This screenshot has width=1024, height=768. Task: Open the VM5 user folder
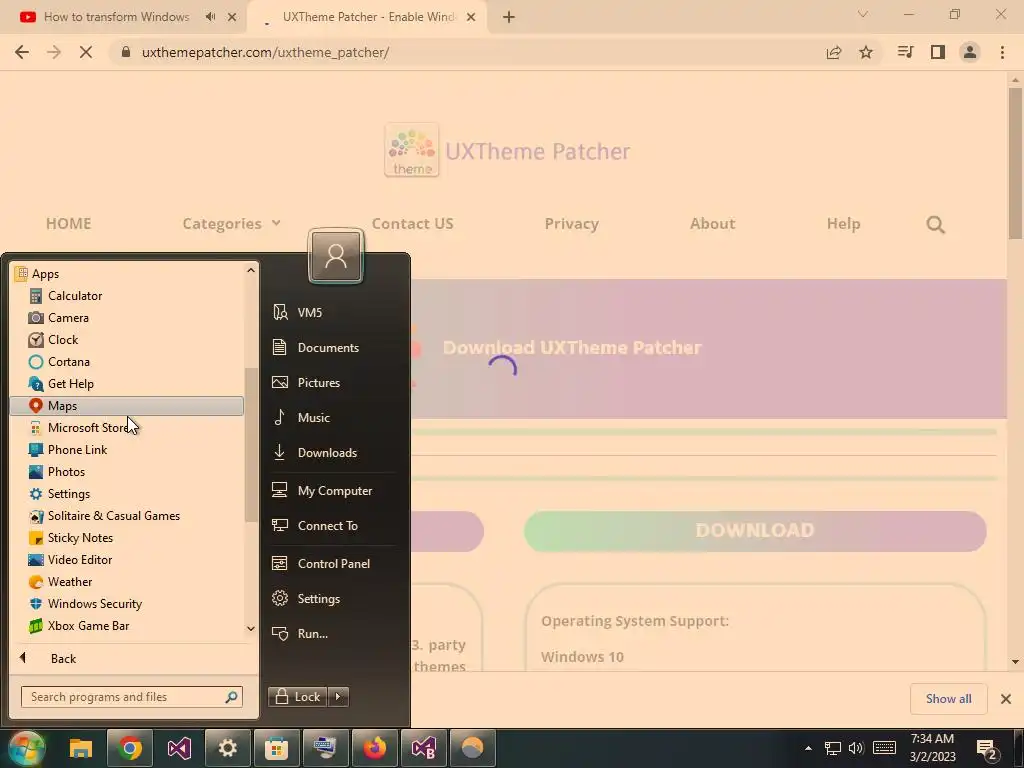tap(334, 313)
